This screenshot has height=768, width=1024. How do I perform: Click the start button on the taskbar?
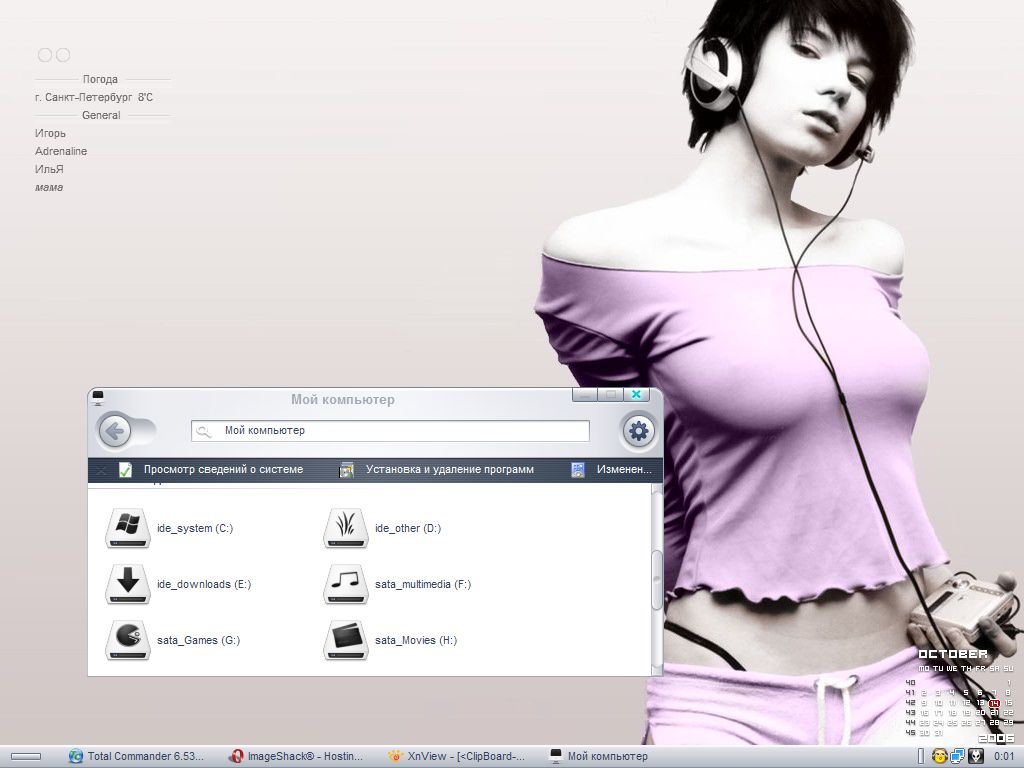[x=26, y=756]
